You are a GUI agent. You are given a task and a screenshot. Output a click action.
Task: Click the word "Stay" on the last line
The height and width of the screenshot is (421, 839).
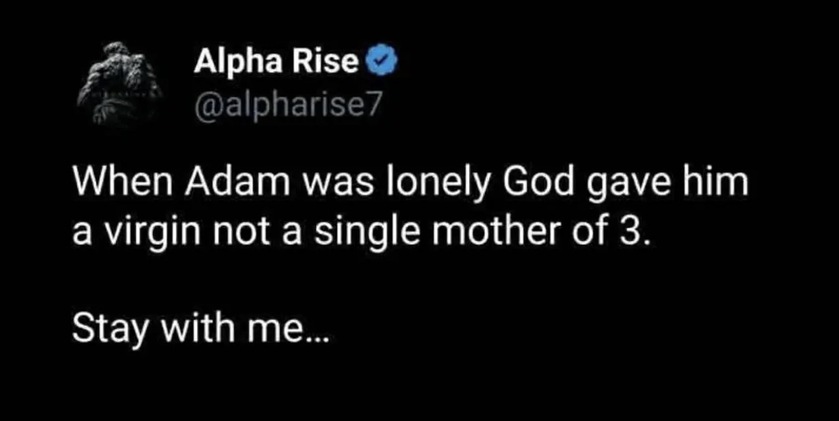pos(107,330)
